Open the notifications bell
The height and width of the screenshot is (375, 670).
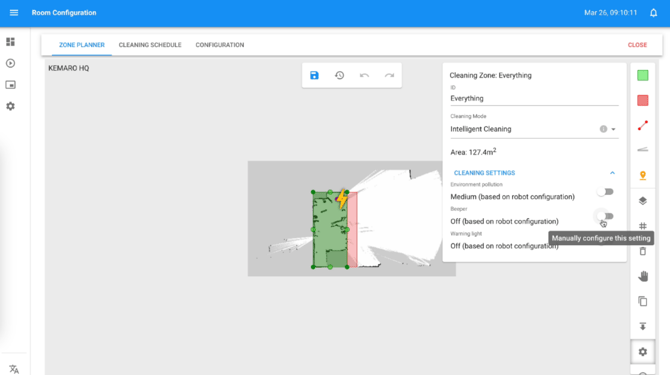click(x=653, y=13)
